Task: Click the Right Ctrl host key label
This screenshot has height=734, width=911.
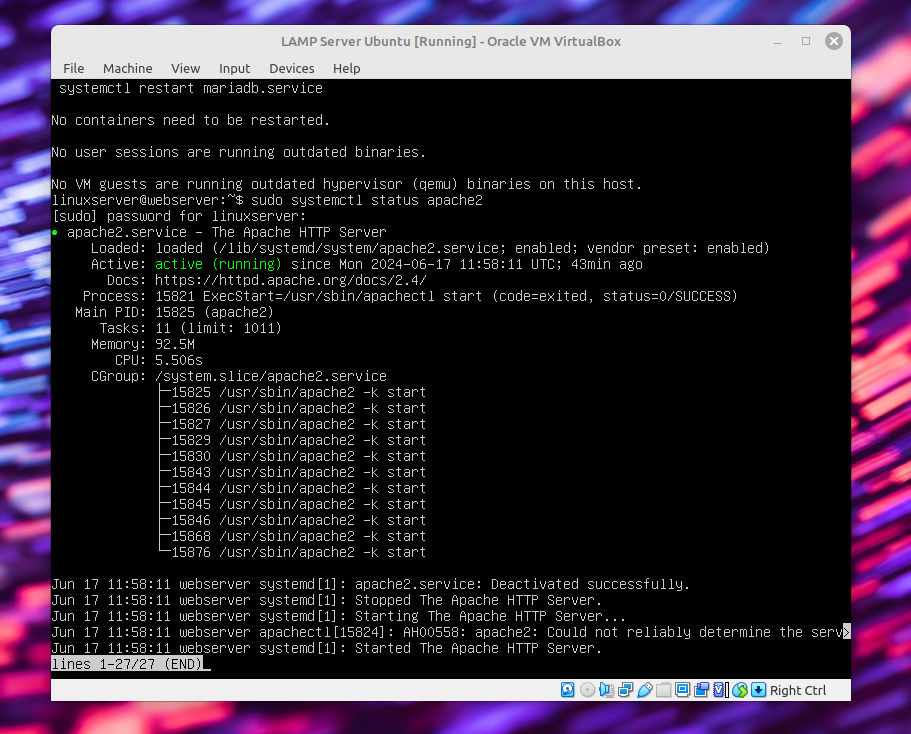Action: pyautogui.click(x=798, y=690)
